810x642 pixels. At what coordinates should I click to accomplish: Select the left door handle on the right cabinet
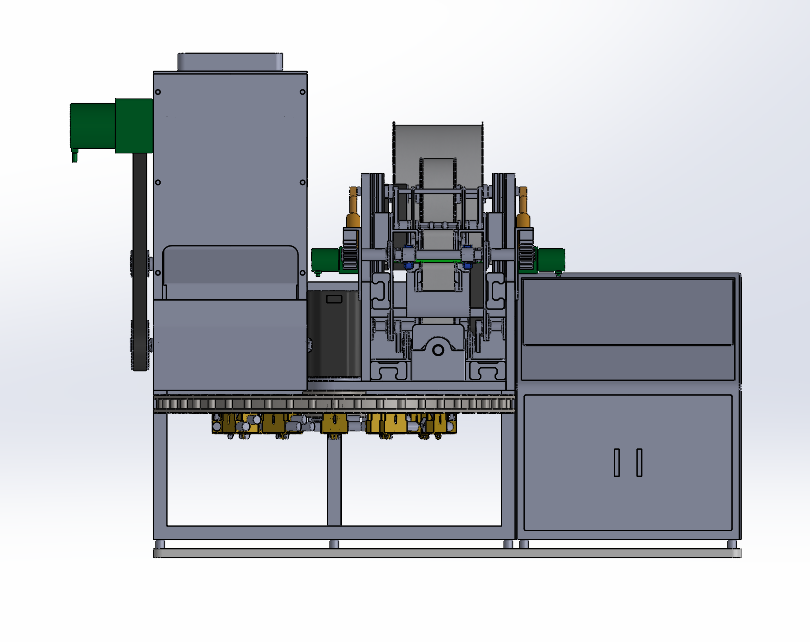(617, 462)
